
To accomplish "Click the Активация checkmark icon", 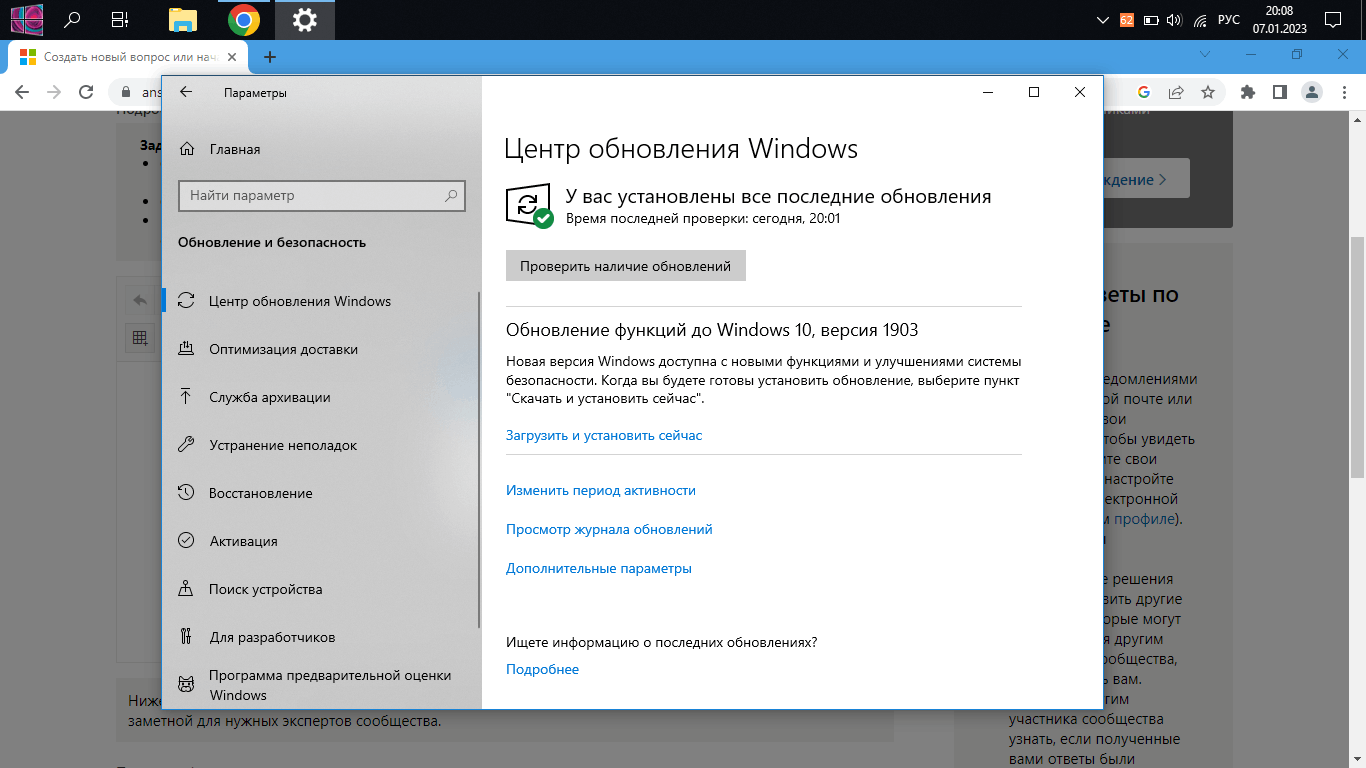I will (186, 541).
